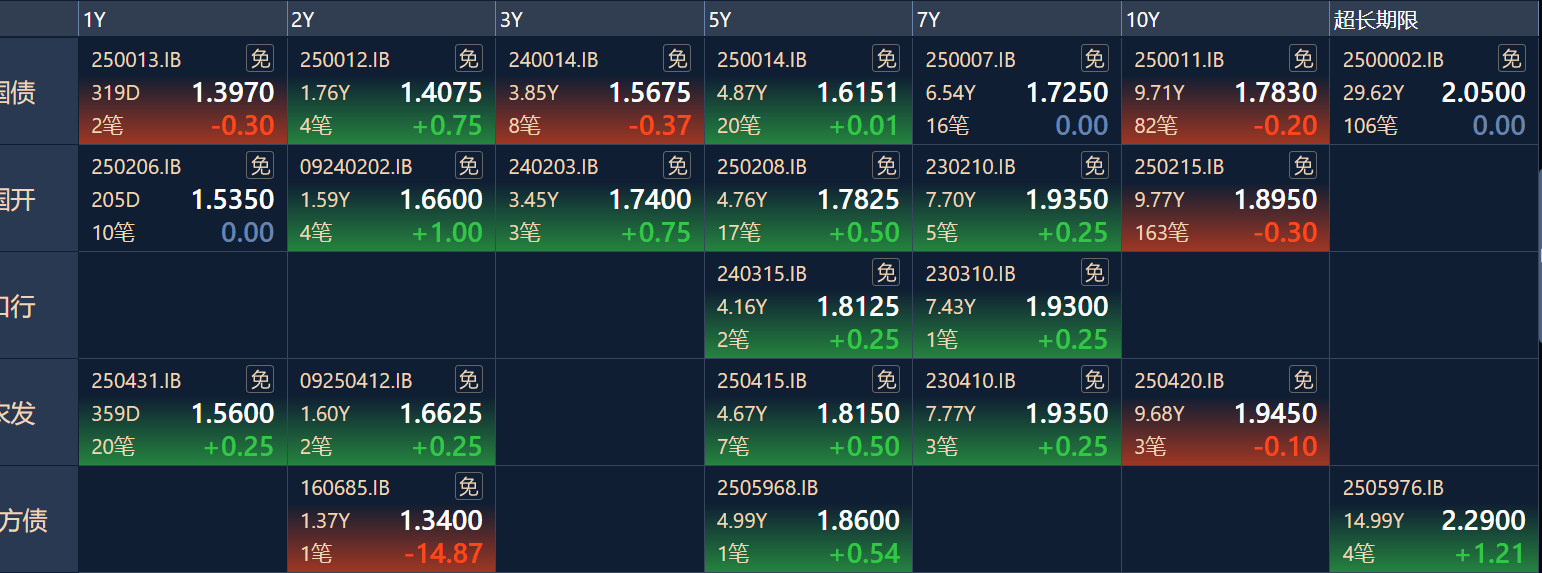
Task: Click the 免 badge on 09240202.IB
Action: point(468,166)
